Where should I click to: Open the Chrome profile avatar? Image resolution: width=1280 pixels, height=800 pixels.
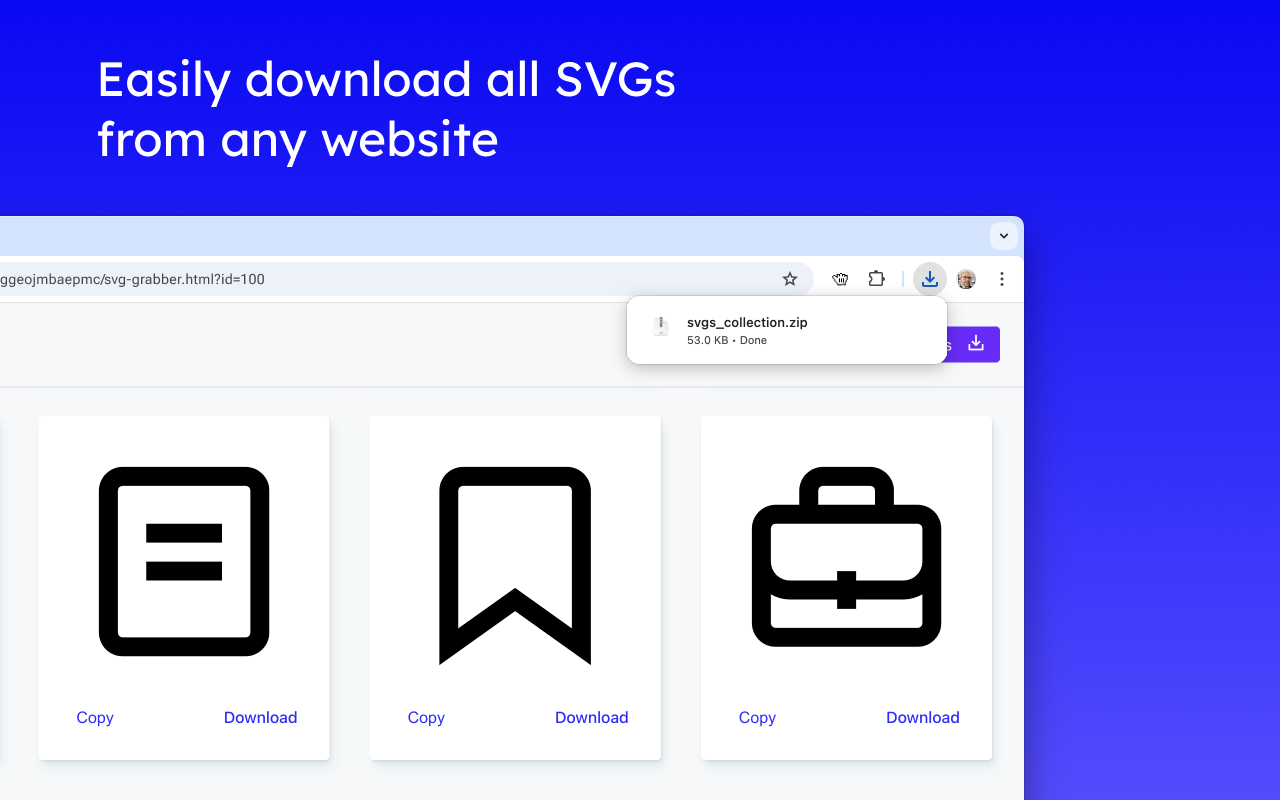pos(965,279)
